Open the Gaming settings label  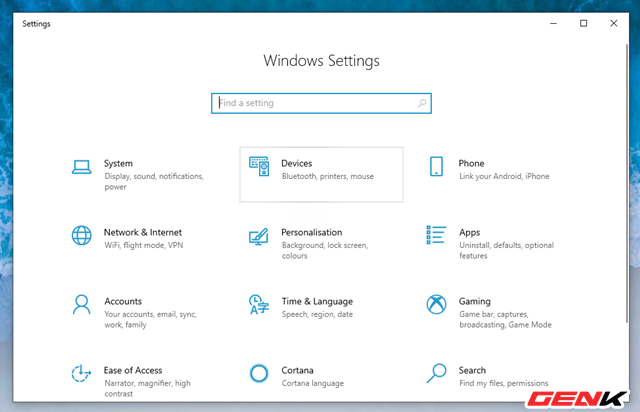coord(475,302)
